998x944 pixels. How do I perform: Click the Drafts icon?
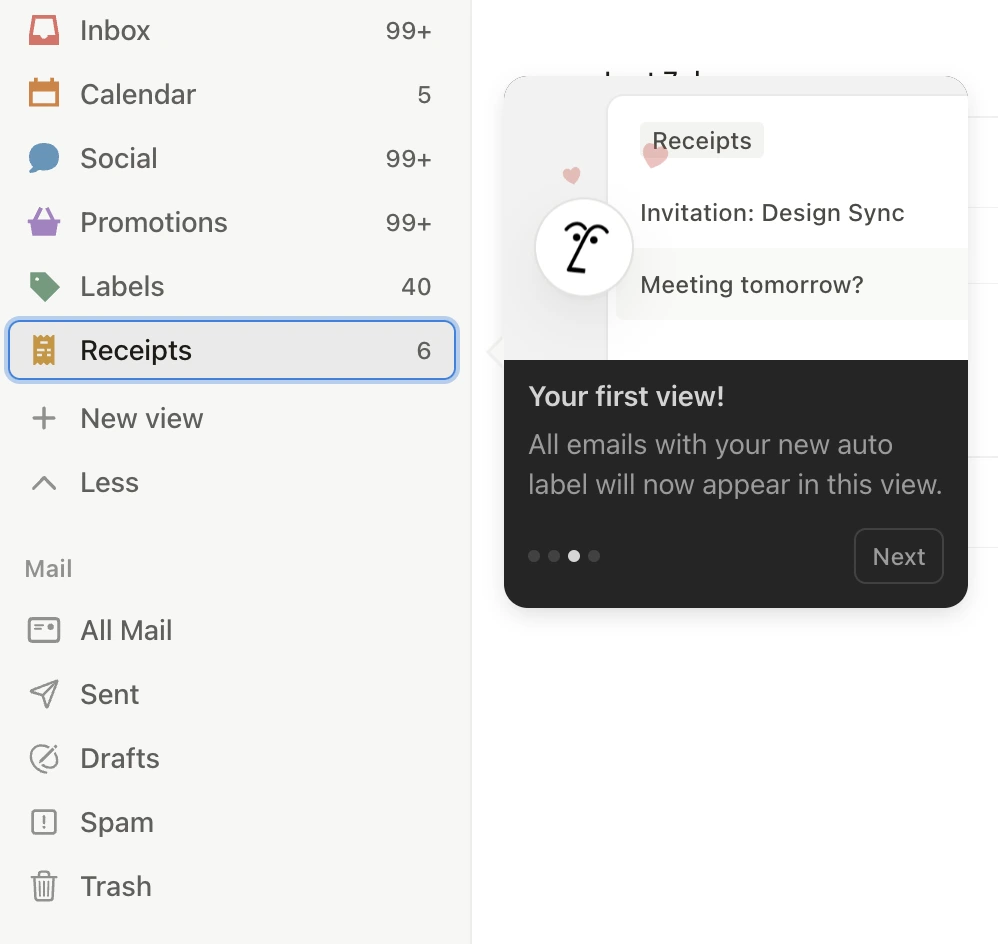(44, 759)
